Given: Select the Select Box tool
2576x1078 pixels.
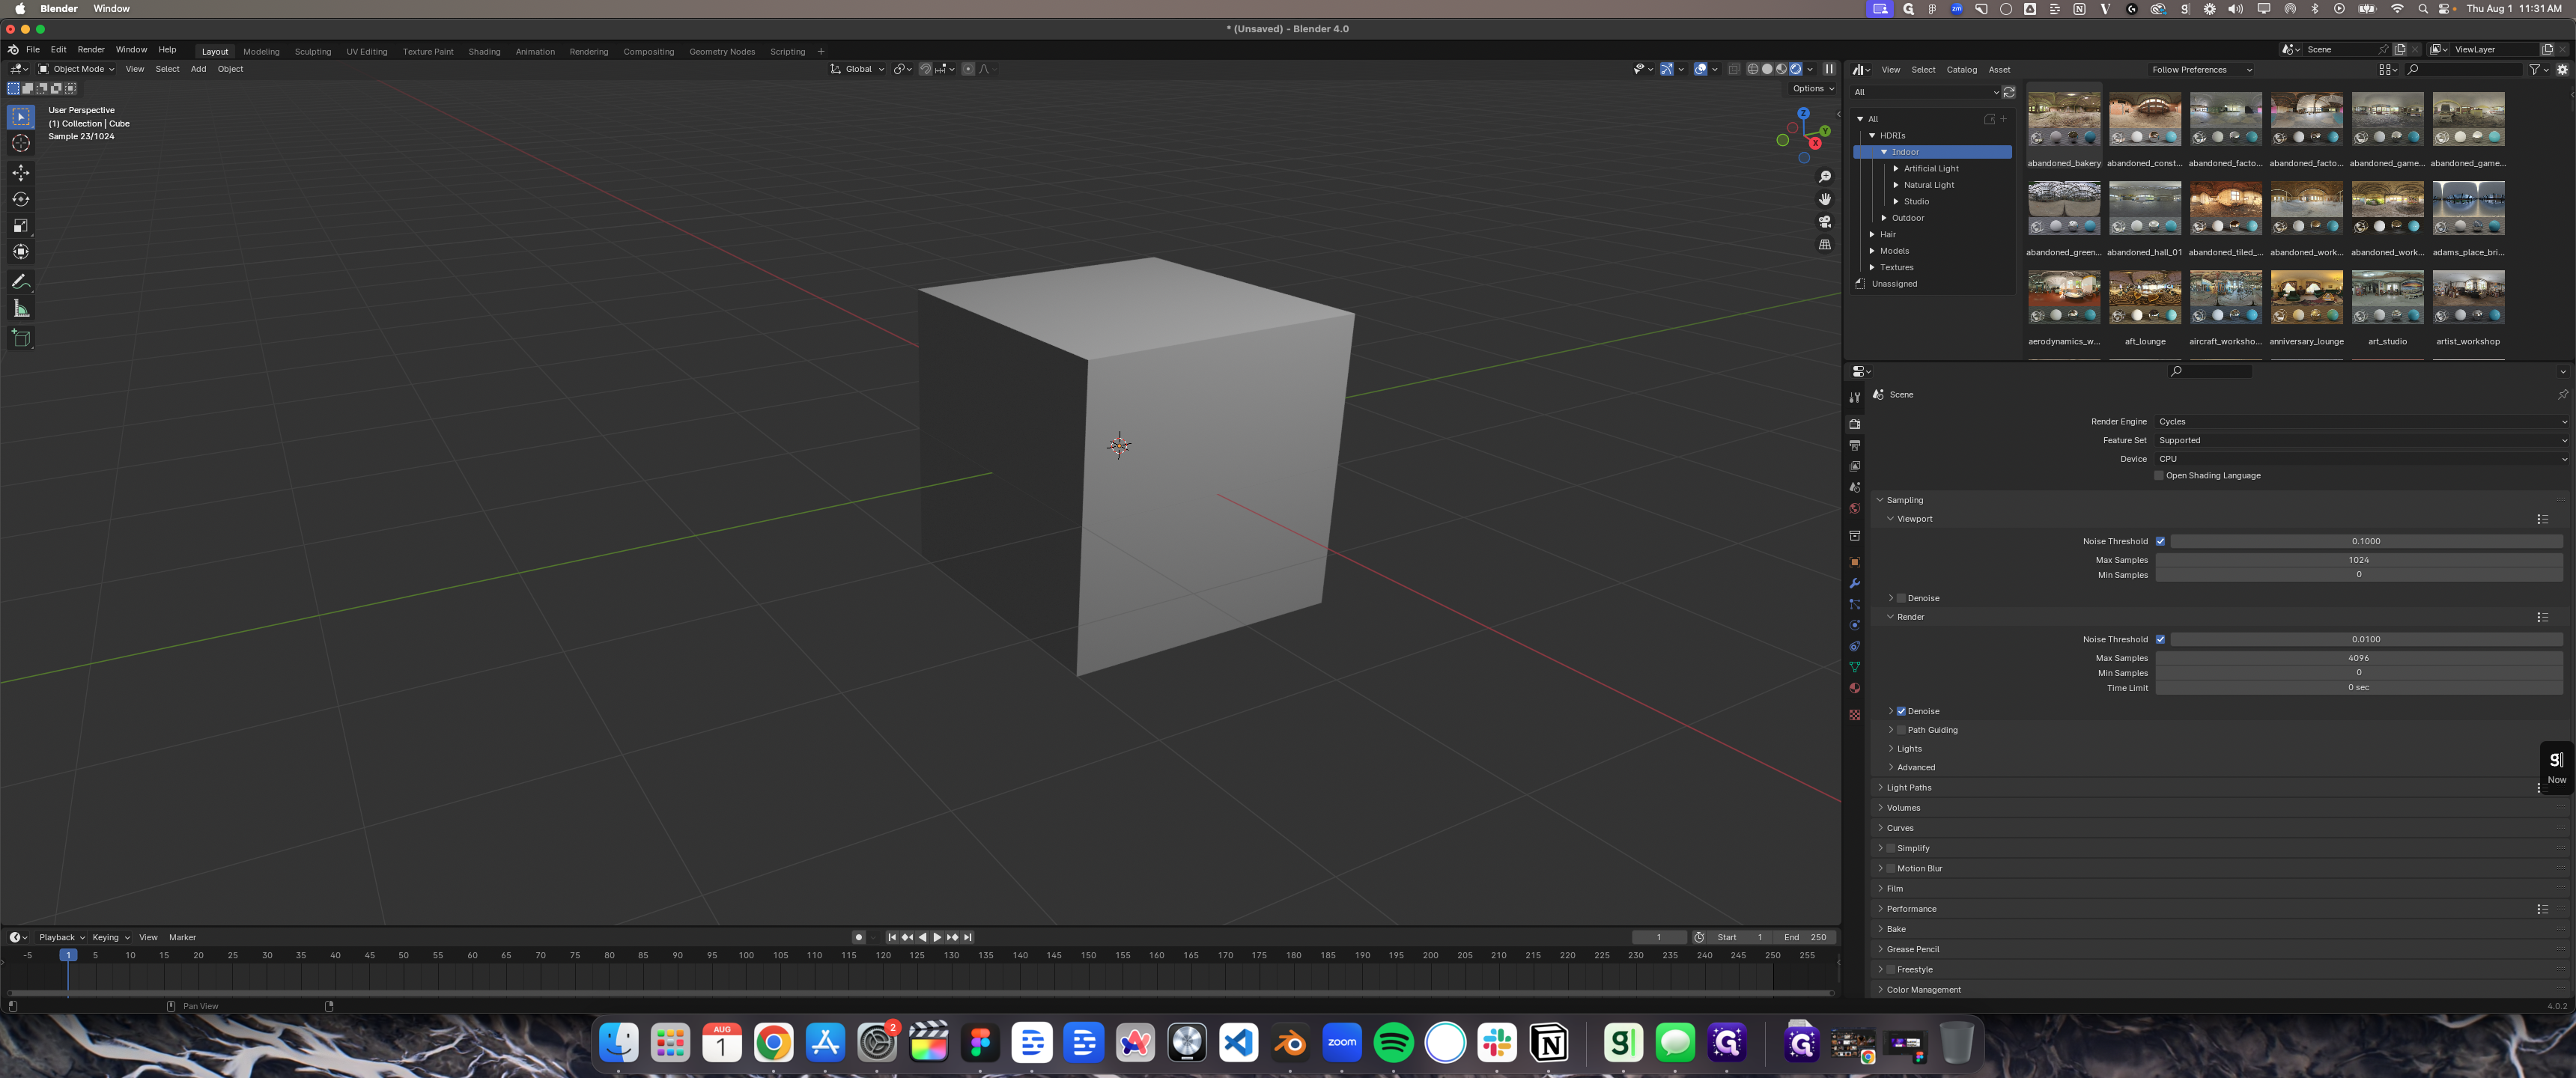Looking at the screenshot, I should tap(21, 117).
